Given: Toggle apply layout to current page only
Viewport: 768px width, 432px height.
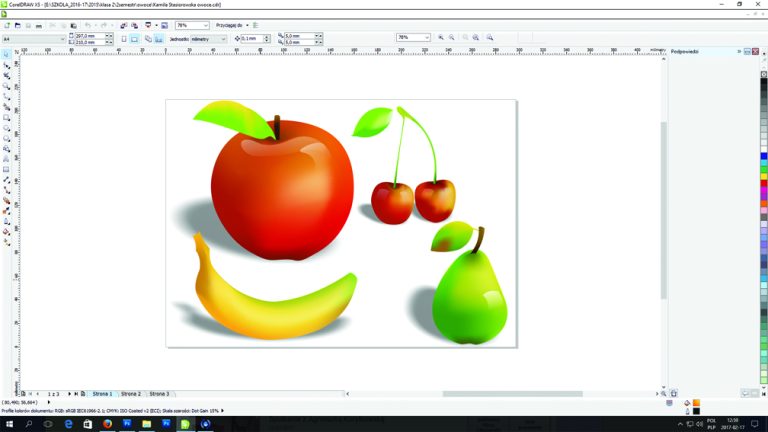Looking at the screenshot, I should tap(158, 39).
